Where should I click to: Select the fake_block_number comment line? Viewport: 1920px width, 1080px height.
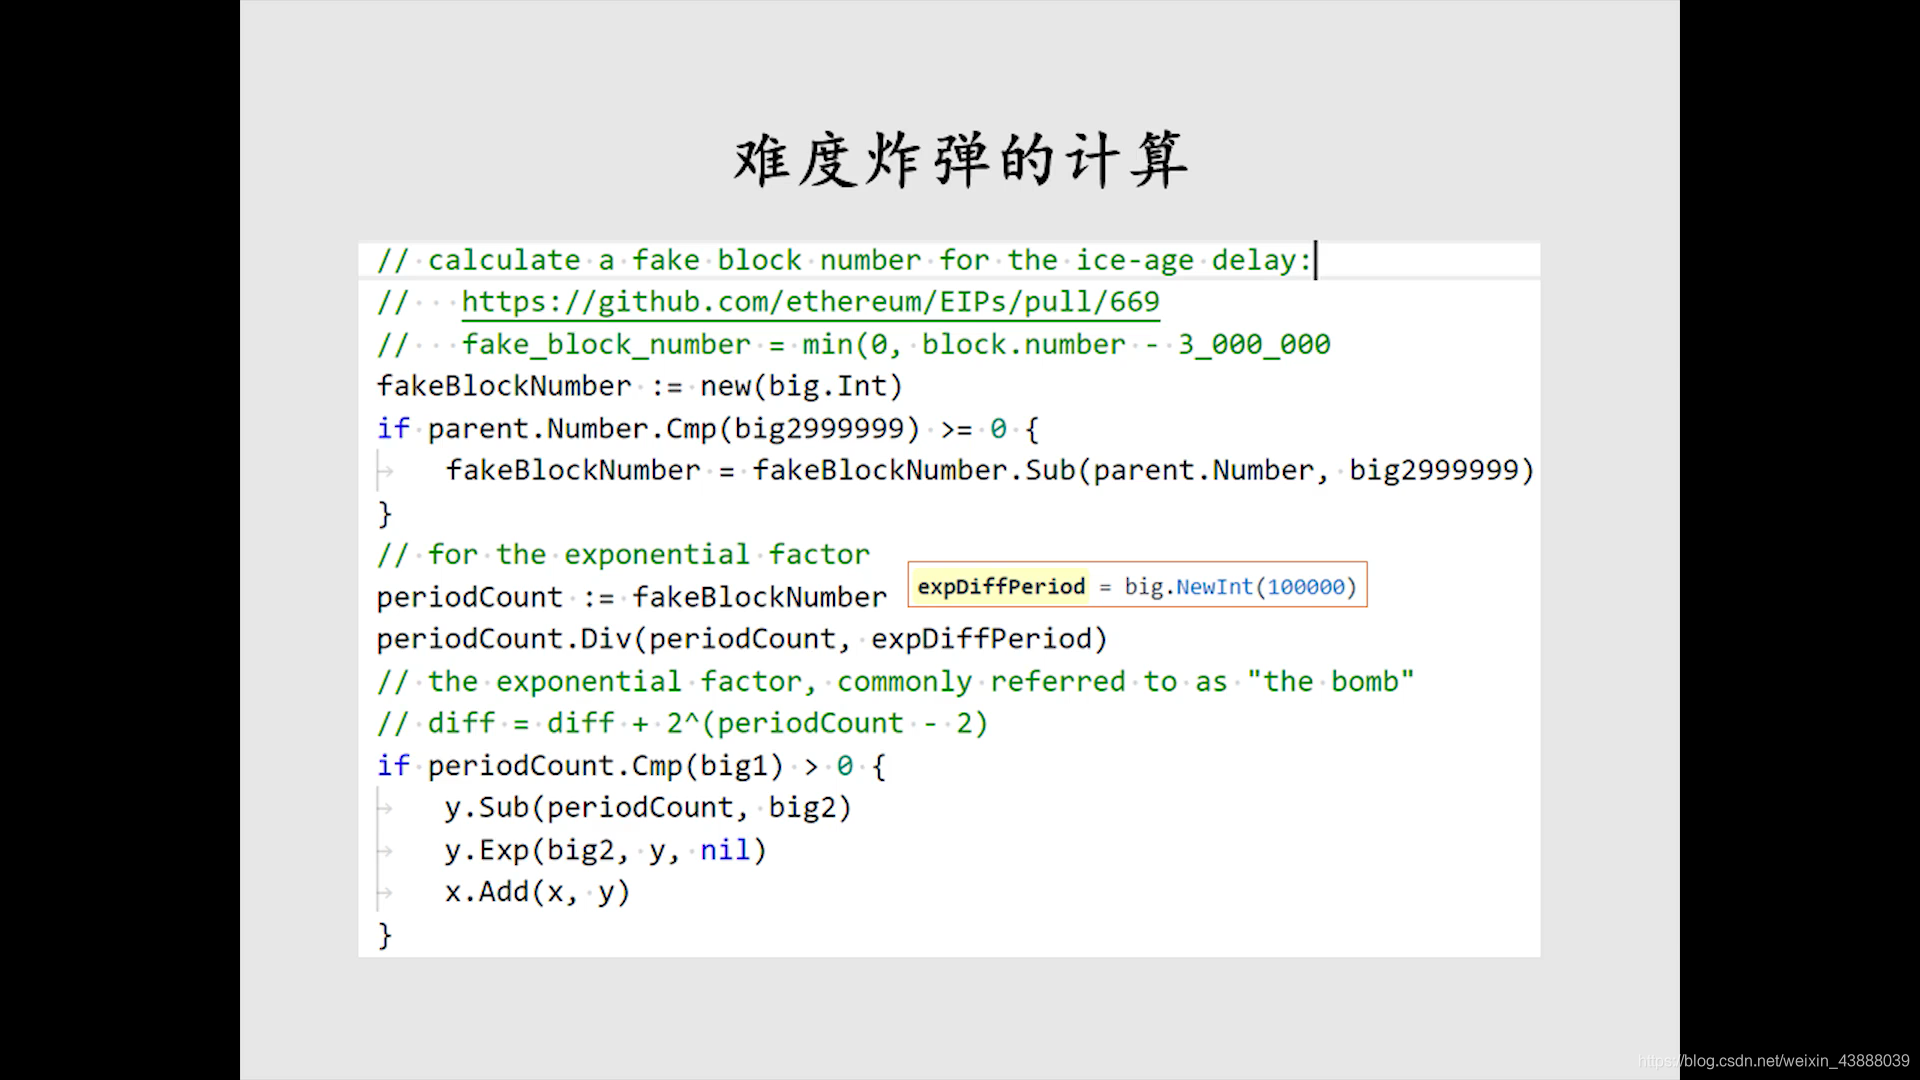point(853,344)
